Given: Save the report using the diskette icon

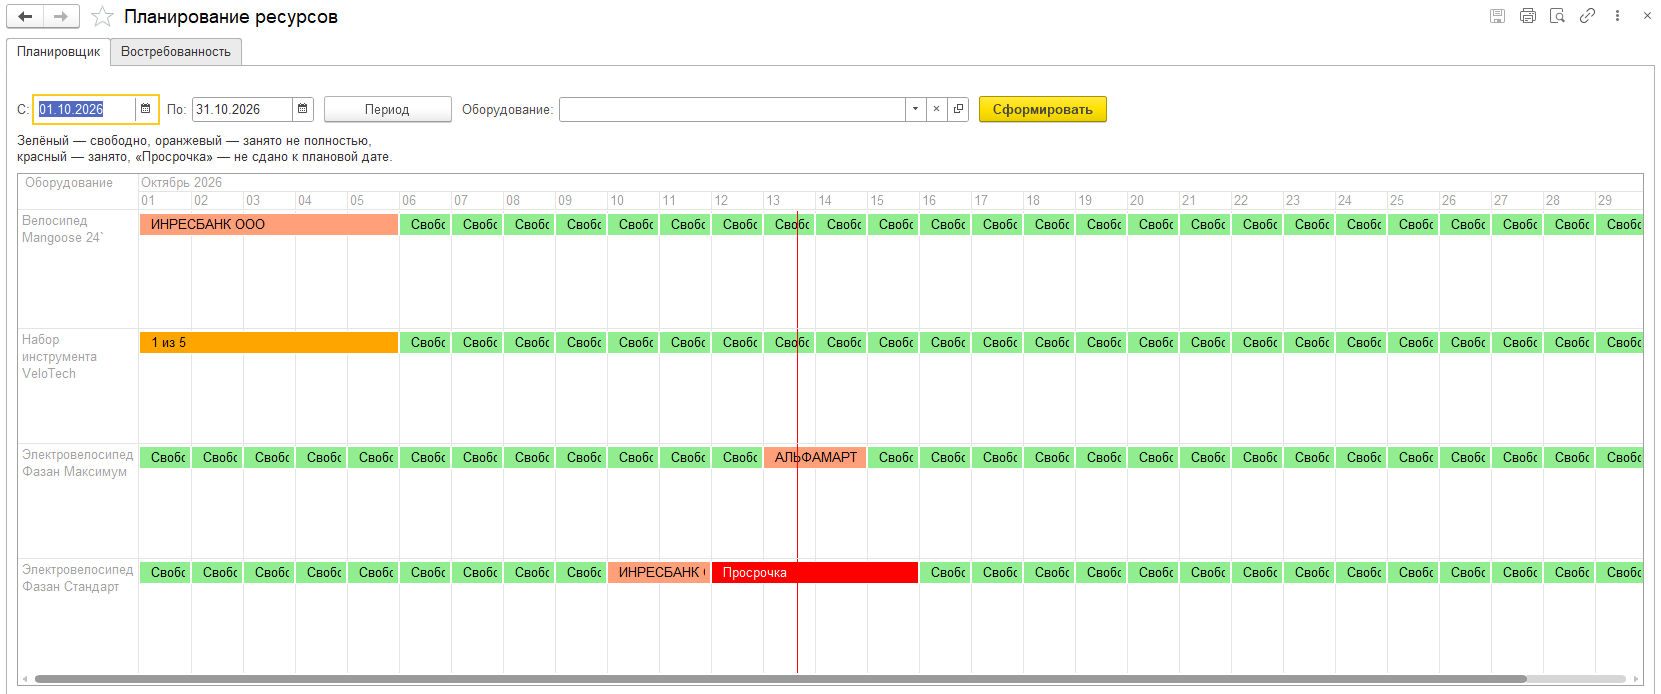Looking at the screenshot, I should coord(1497,16).
